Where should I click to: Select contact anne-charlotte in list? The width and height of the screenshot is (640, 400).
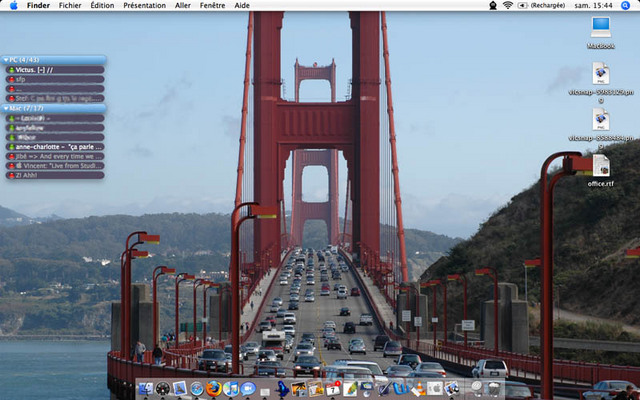[55, 147]
